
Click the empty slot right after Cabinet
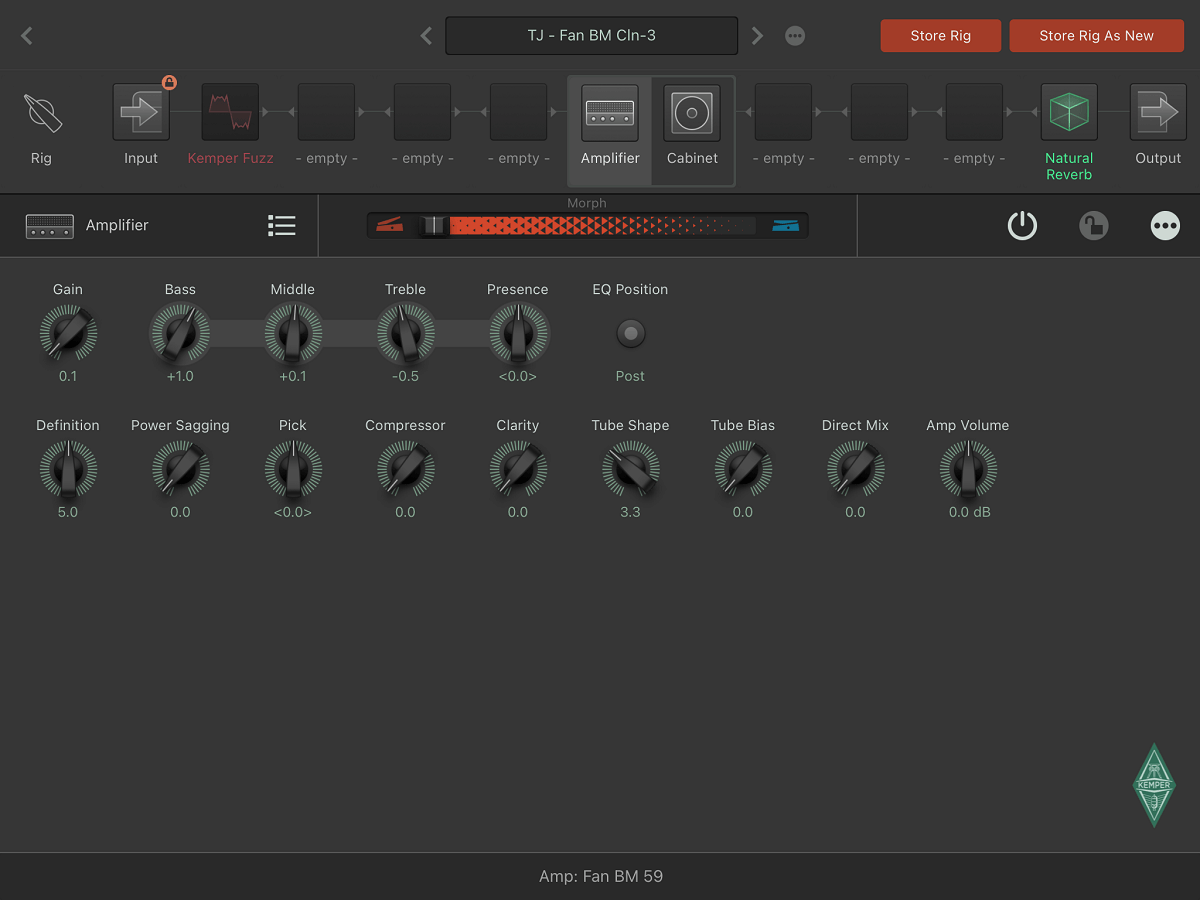784,112
